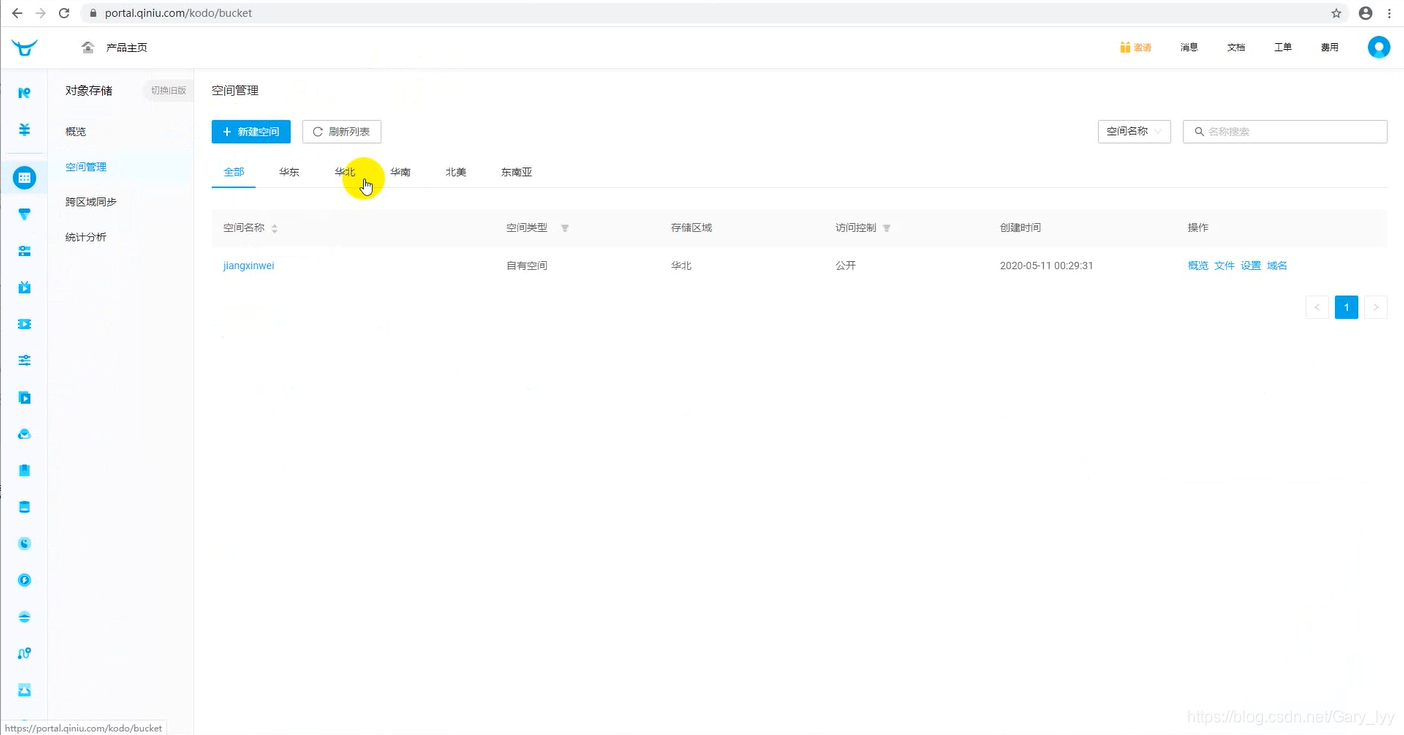Click the browser address bar URL
The width and height of the screenshot is (1404, 735).
coord(178,13)
